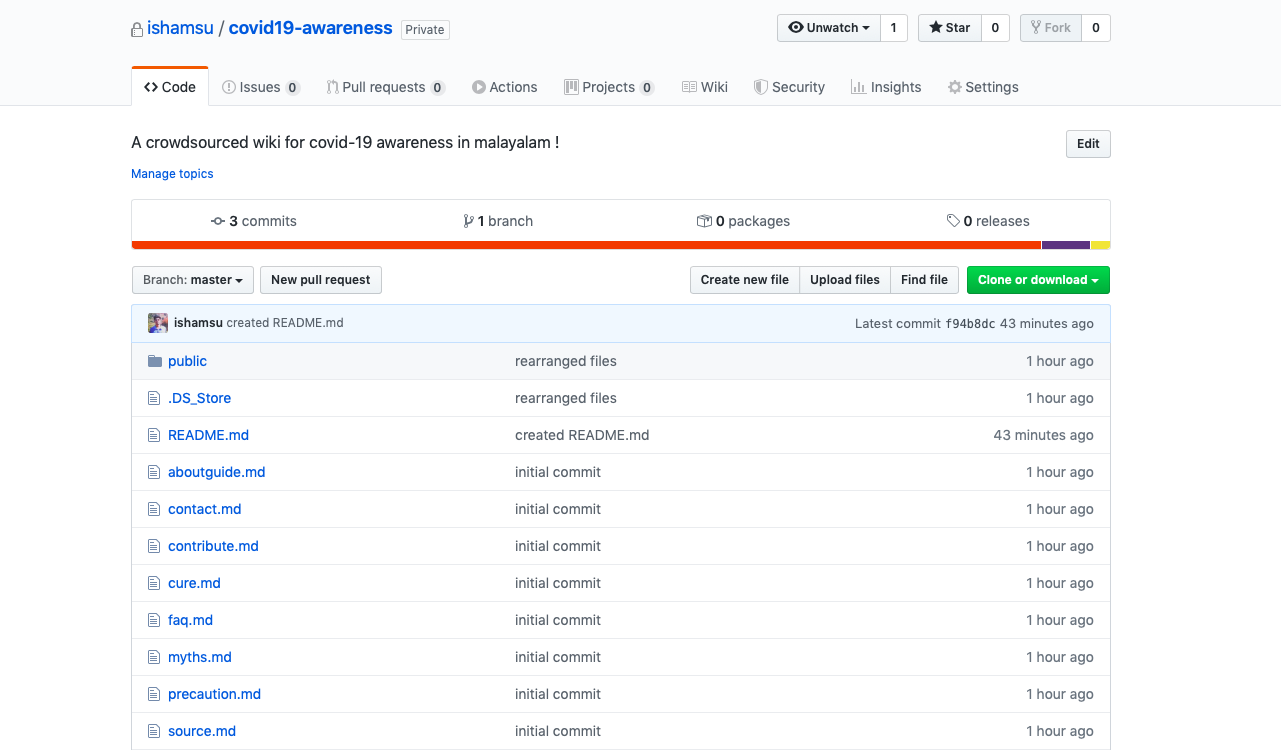Click purple segment of language bar

point(1066,245)
